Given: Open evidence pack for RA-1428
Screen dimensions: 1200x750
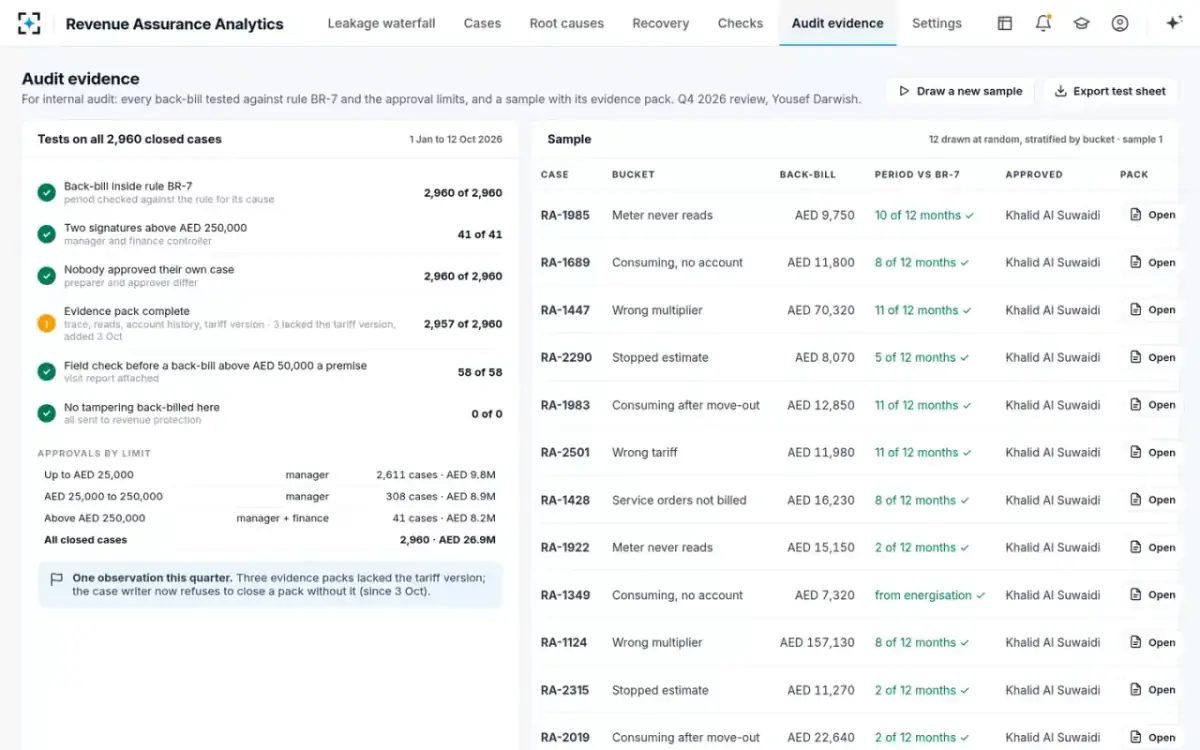Looking at the screenshot, I should coord(1152,500).
